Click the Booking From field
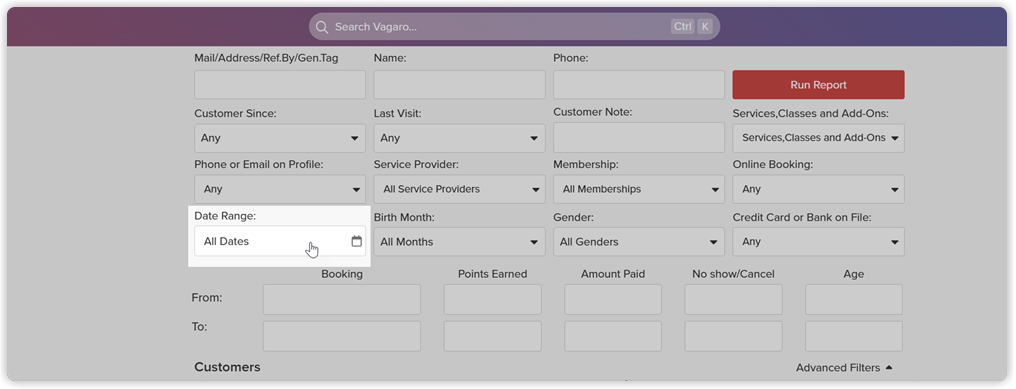This screenshot has height=389, width=1016. (342, 300)
